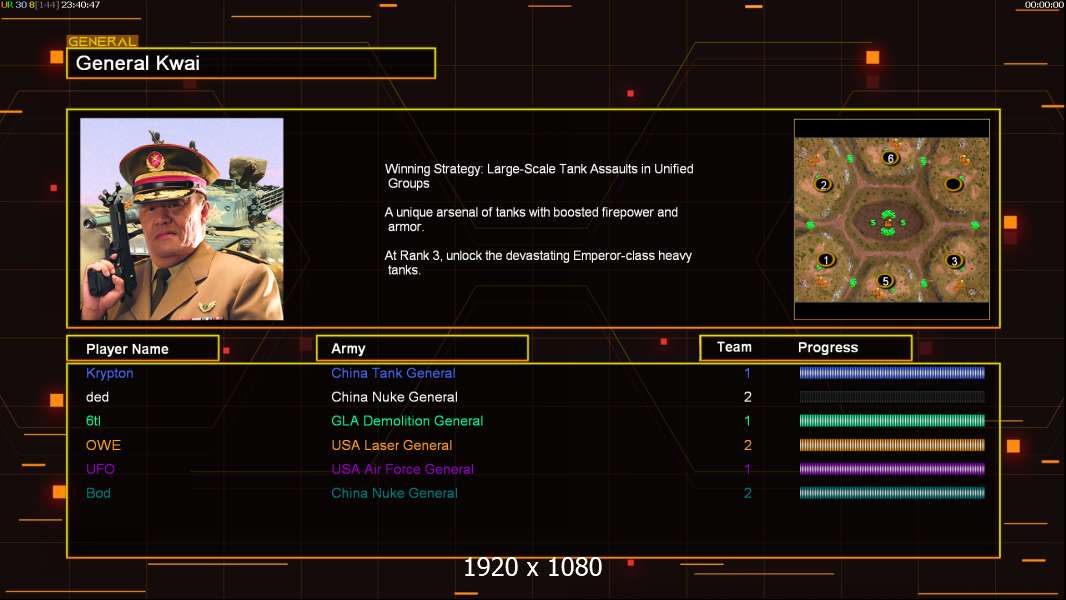Click the yellow GENERAL label tag
Image resolution: width=1066 pixels, height=600 pixels.
coord(103,41)
